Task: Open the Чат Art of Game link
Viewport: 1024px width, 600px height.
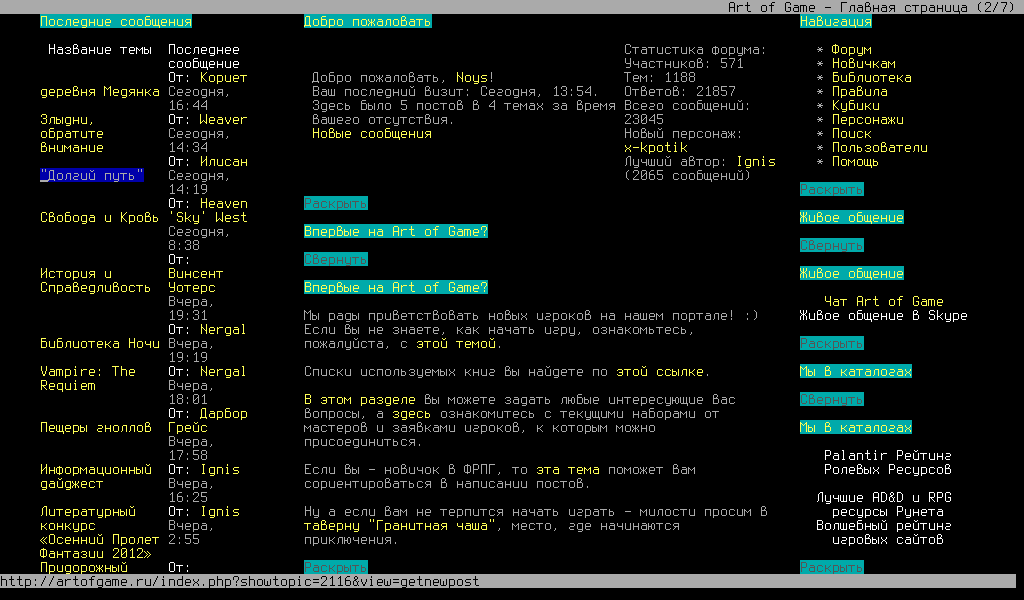Action: tap(883, 301)
